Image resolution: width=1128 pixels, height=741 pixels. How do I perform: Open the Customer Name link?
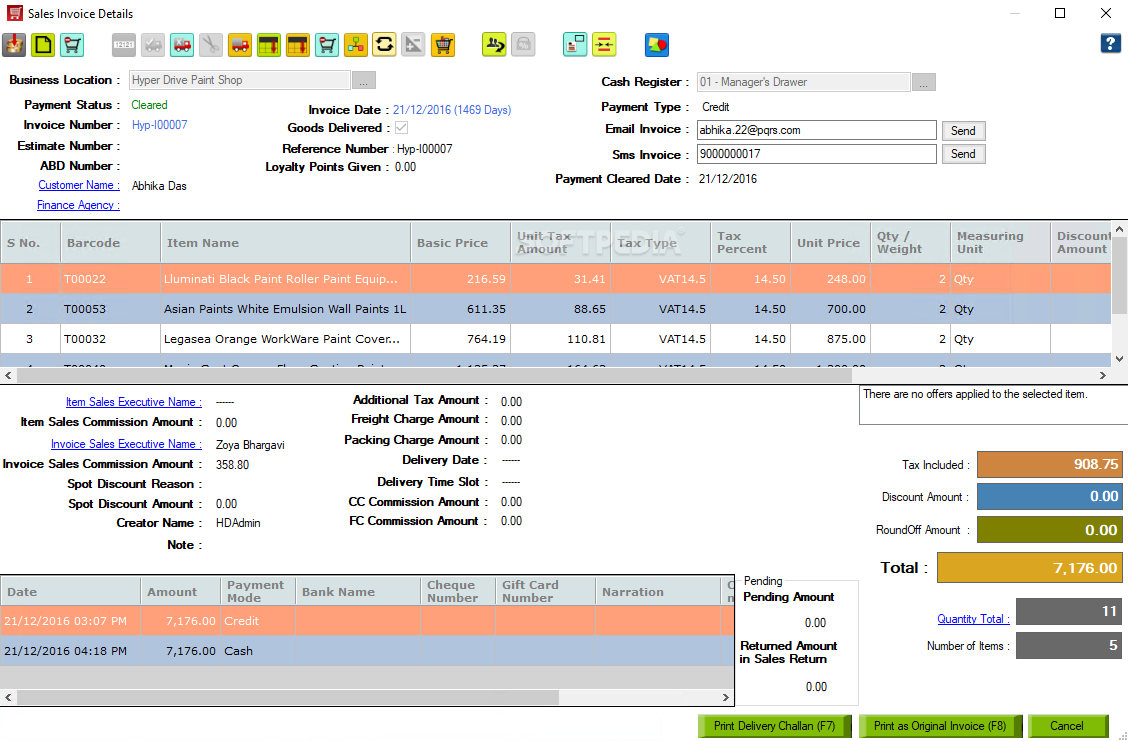79,185
